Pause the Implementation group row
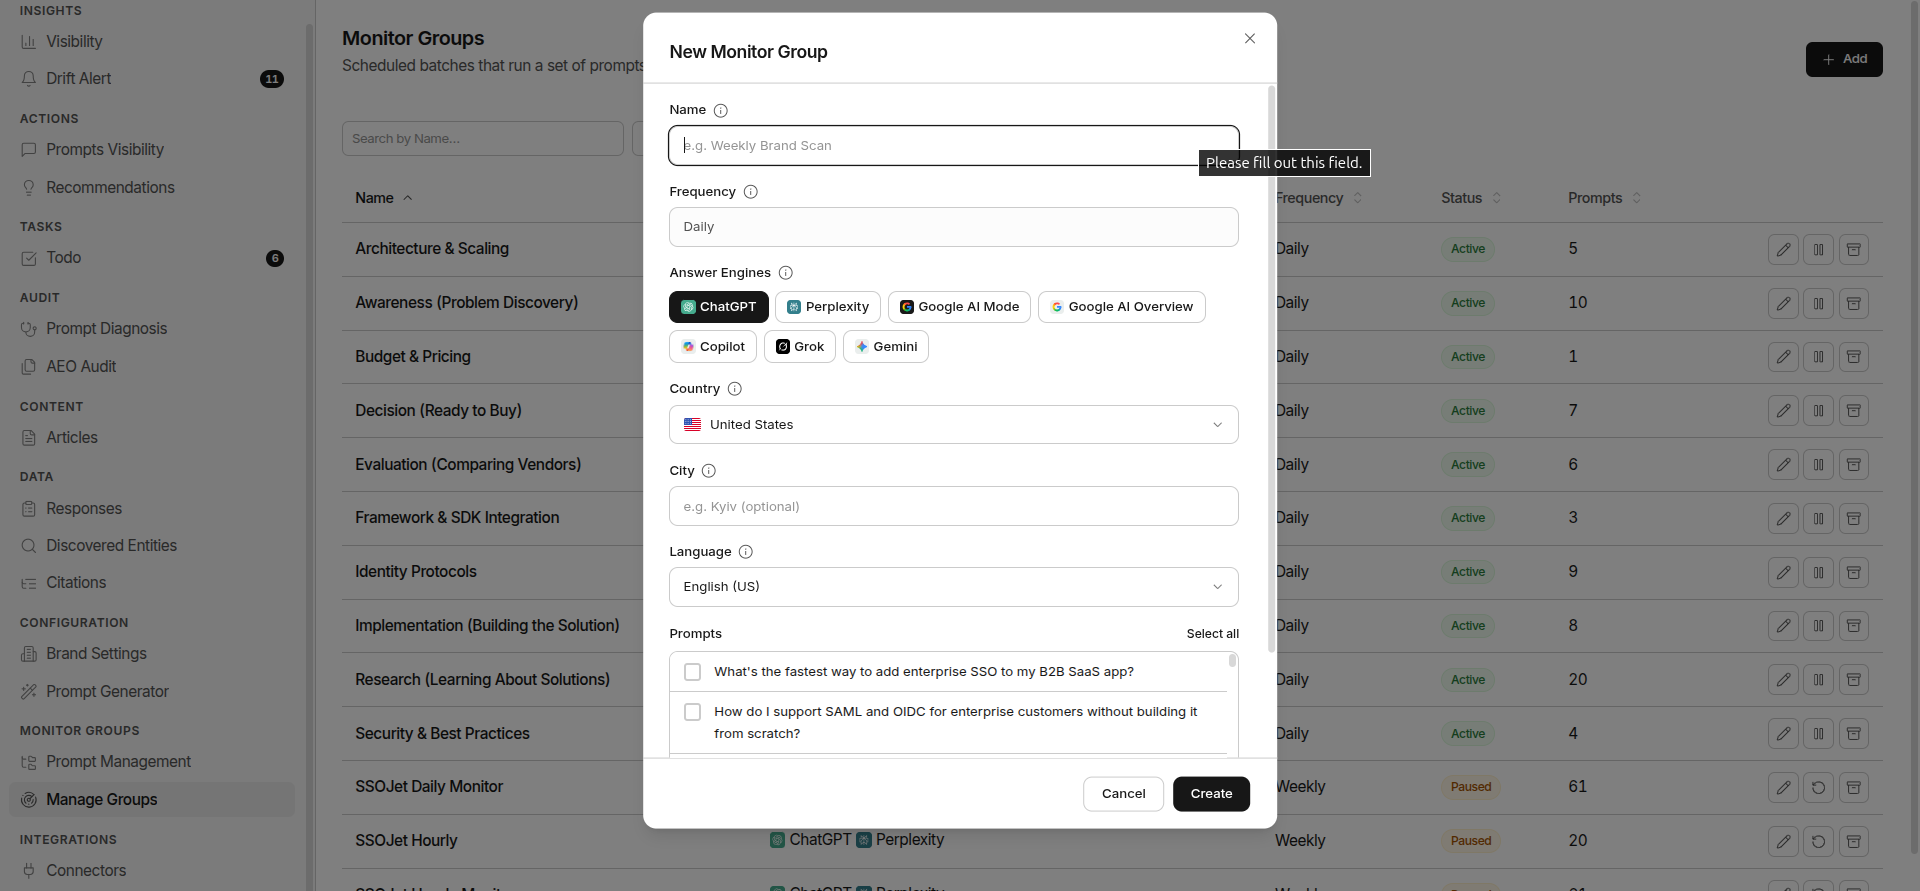1920x891 pixels. pyautogui.click(x=1818, y=626)
